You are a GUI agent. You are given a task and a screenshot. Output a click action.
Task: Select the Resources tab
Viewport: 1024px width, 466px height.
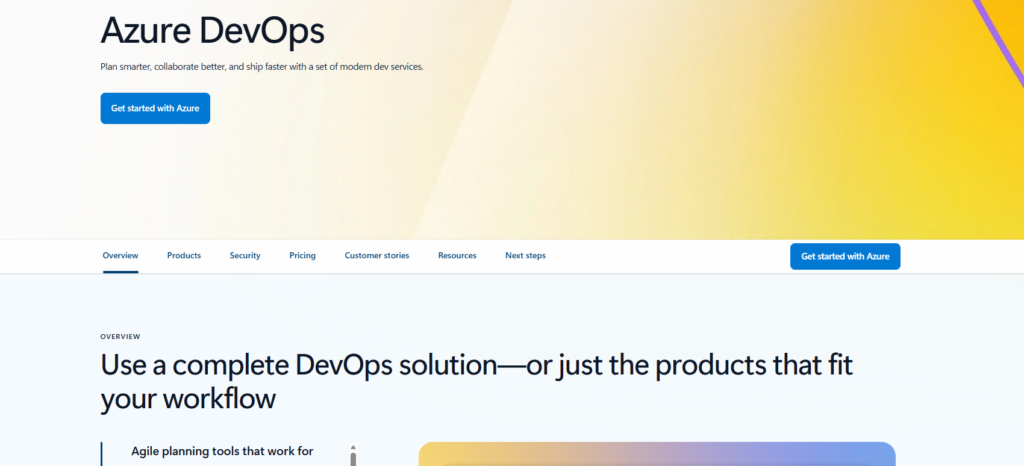(457, 256)
